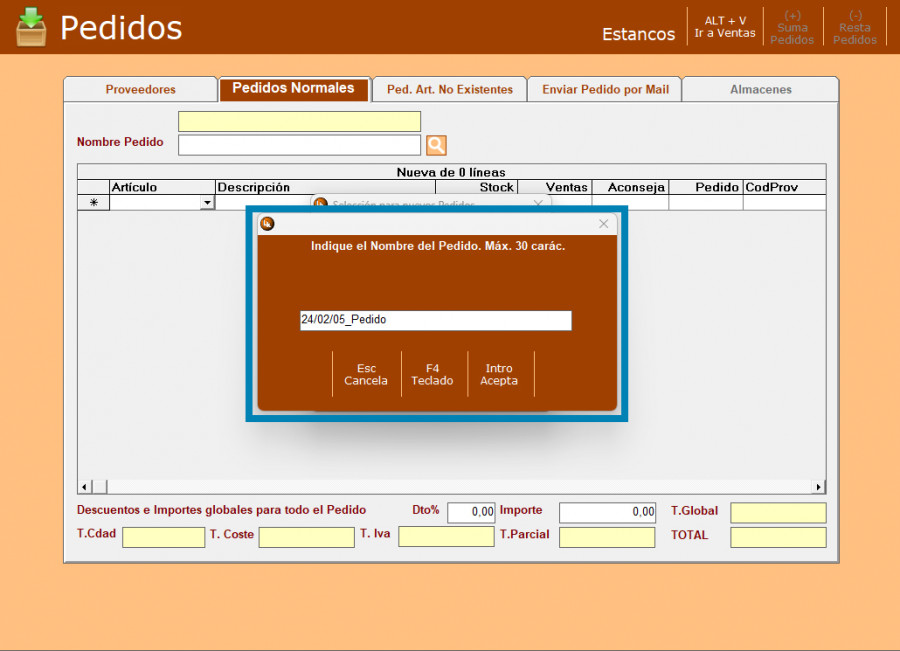Click the dialog's small orange title icon
900x651 pixels.
click(x=267, y=224)
